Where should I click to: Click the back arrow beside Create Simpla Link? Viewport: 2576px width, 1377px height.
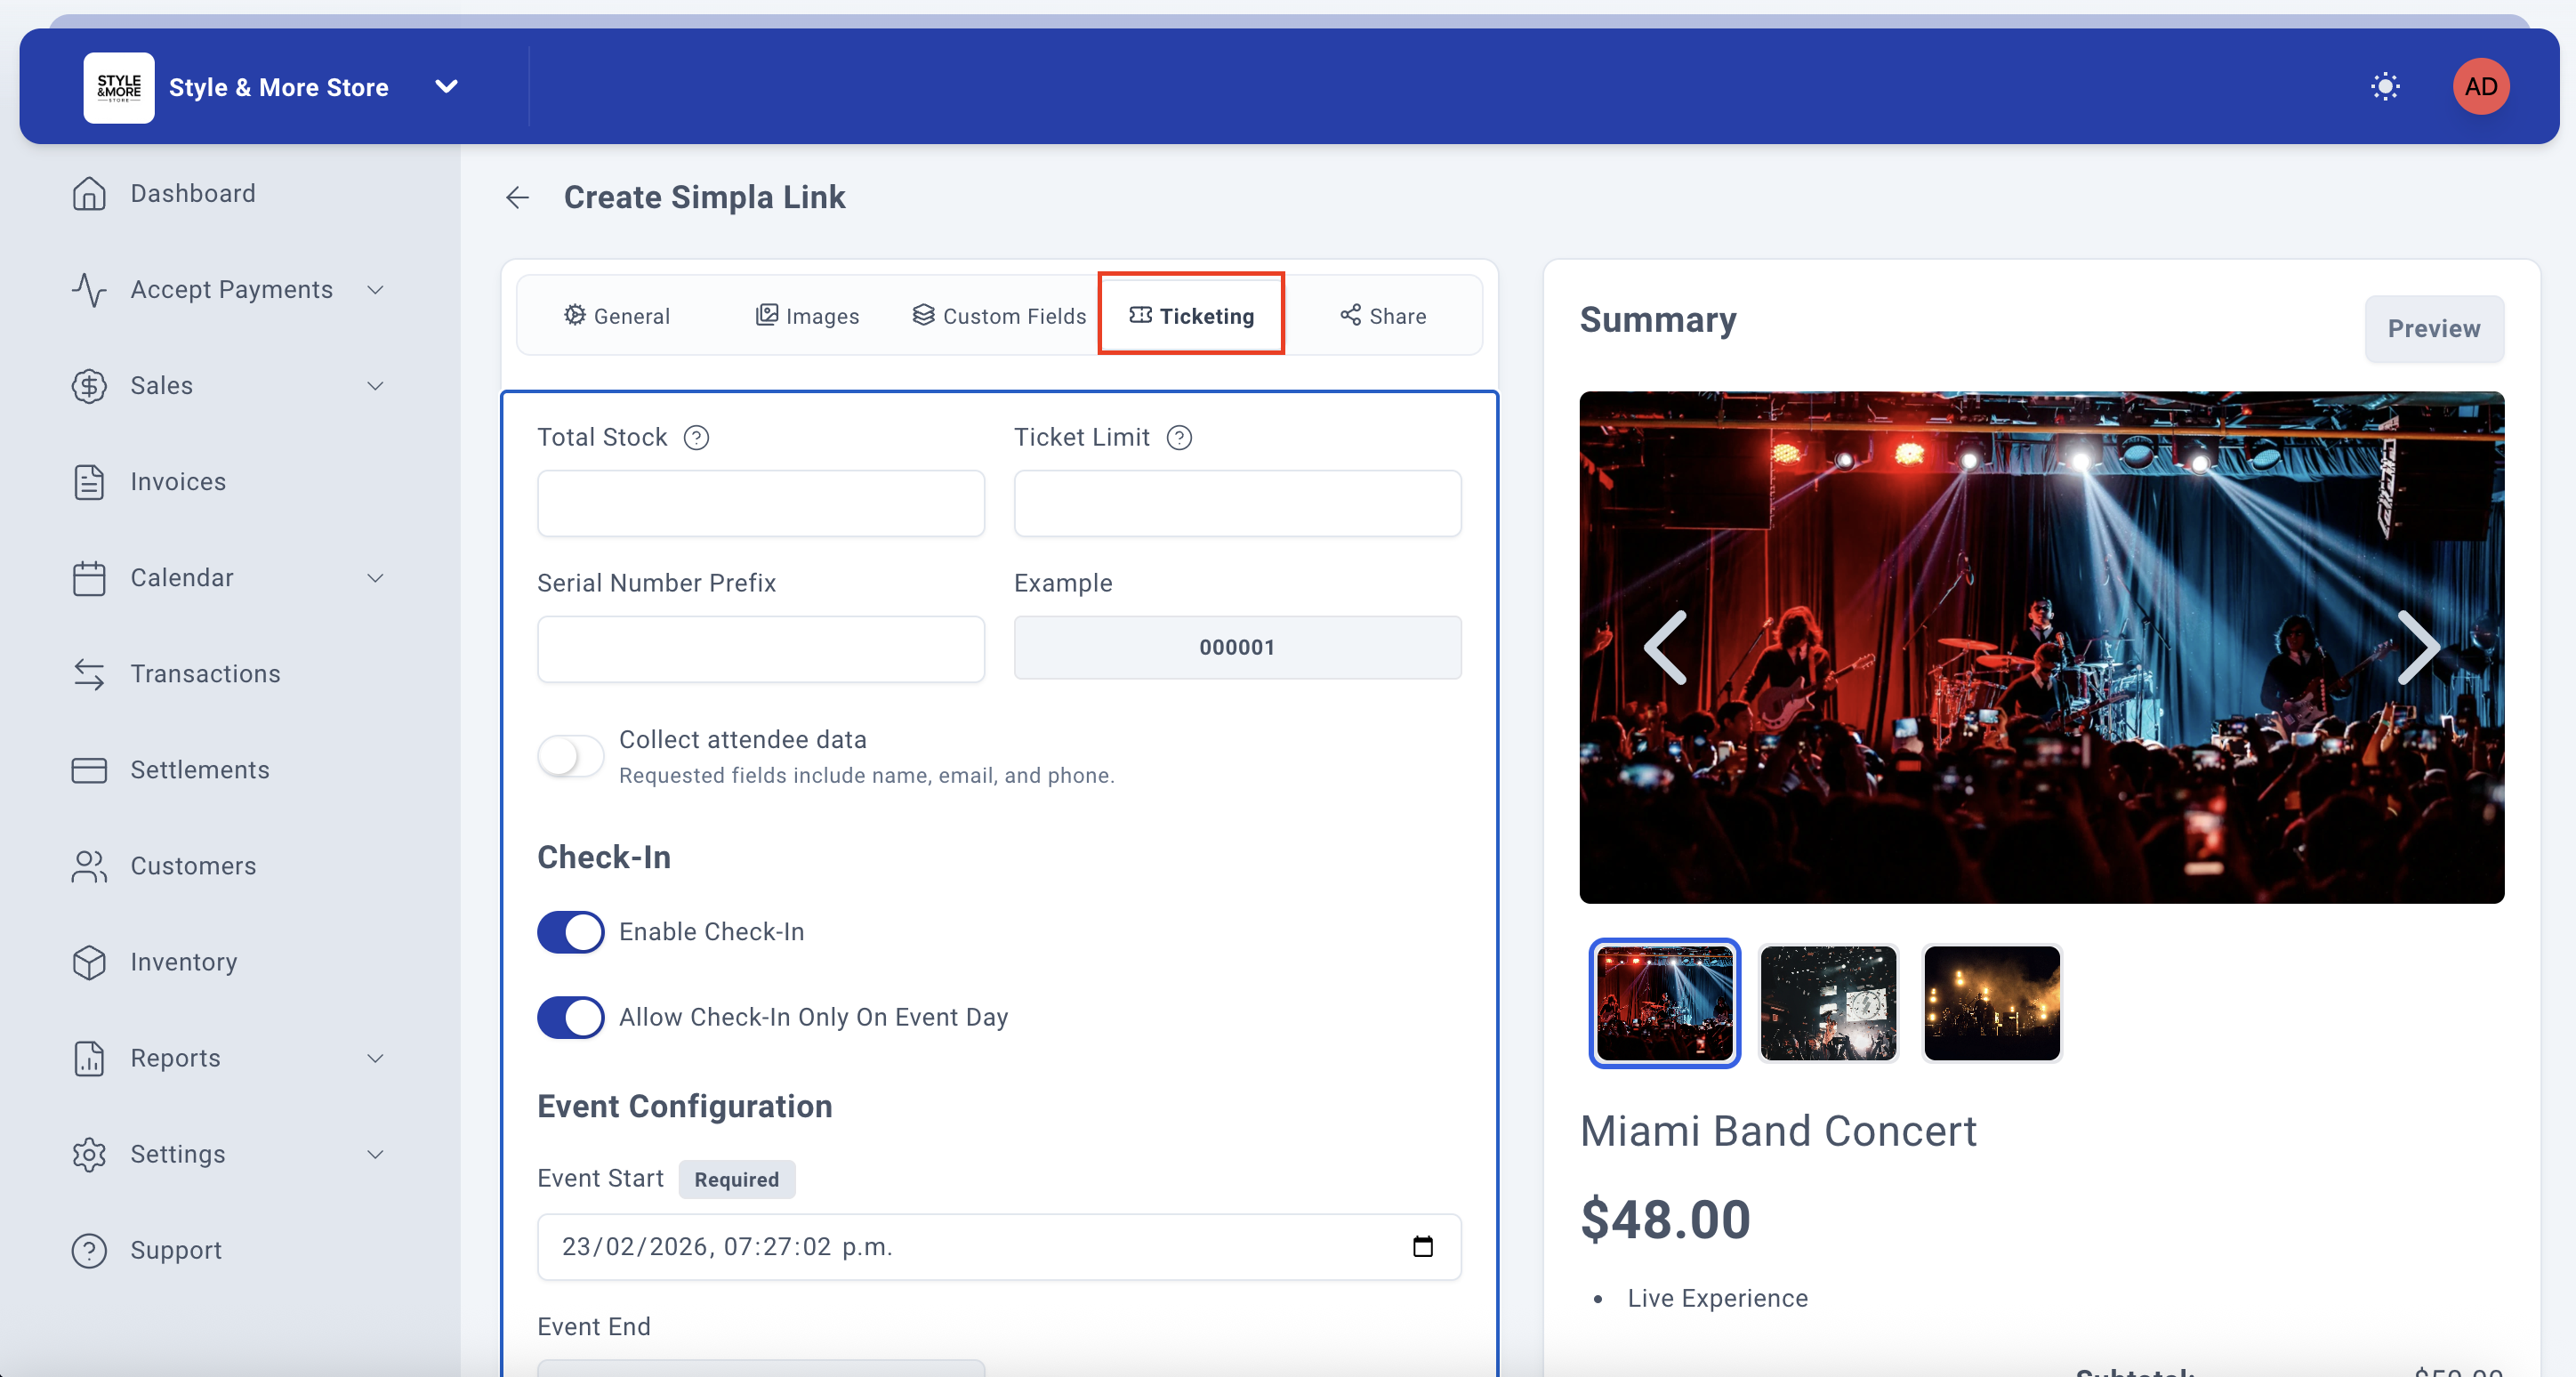[517, 197]
